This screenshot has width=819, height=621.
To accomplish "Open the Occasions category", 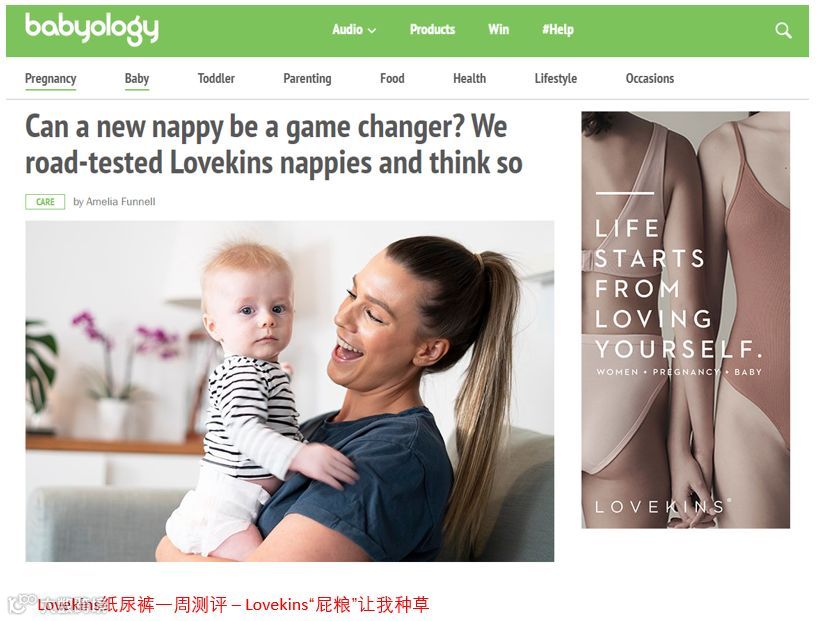I will tap(650, 78).
